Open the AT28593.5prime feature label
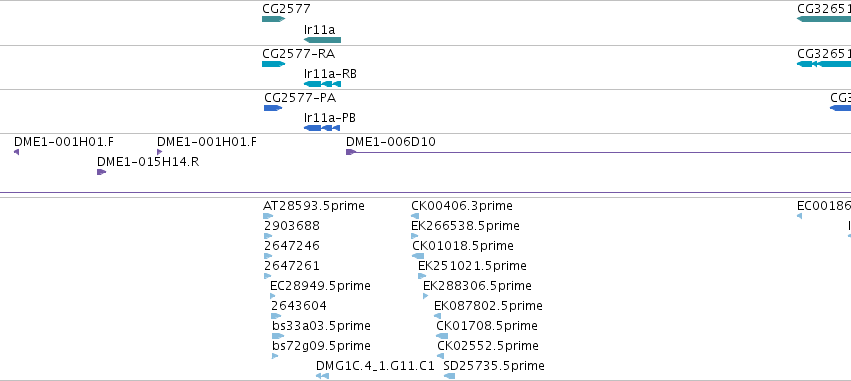 pyautogui.click(x=314, y=206)
